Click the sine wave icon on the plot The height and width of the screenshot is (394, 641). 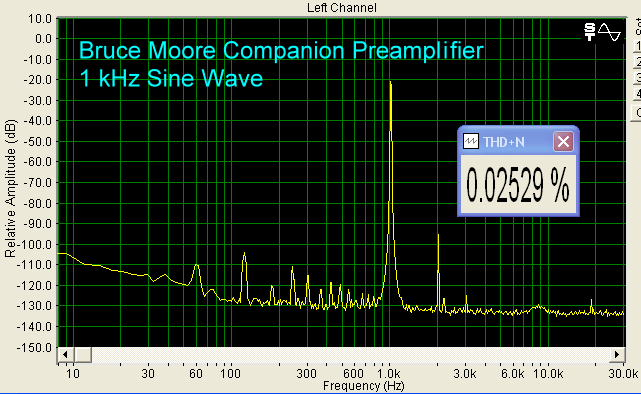(x=609, y=32)
